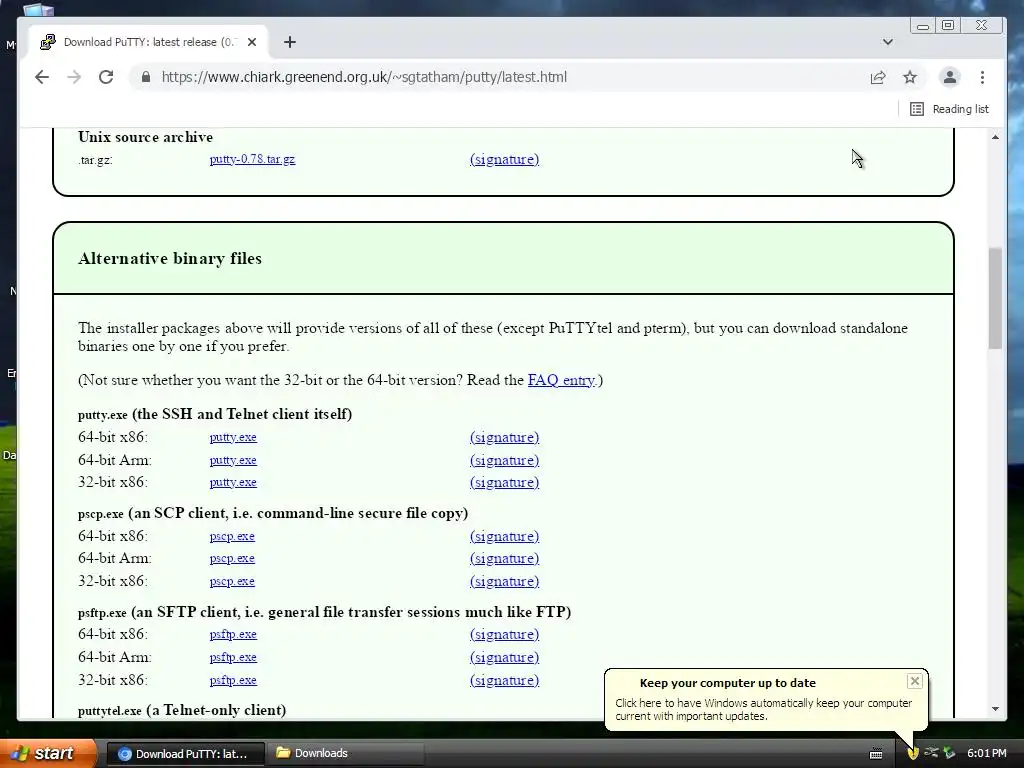Download 32-bit x86 psftp.exe
The height and width of the screenshot is (768, 1024).
tap(233, 680)
